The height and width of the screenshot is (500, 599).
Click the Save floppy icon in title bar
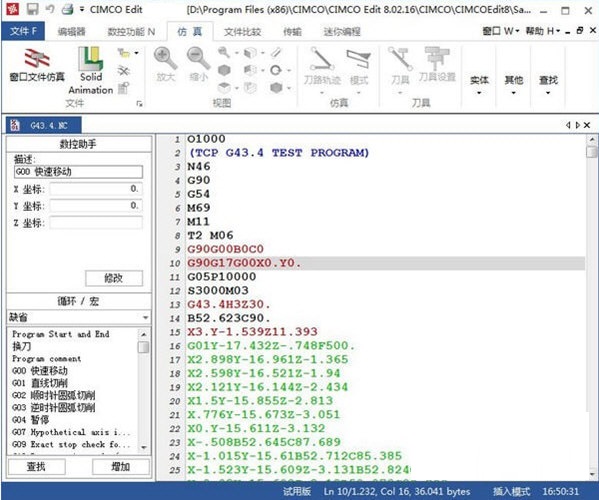(x=32, y=9)
